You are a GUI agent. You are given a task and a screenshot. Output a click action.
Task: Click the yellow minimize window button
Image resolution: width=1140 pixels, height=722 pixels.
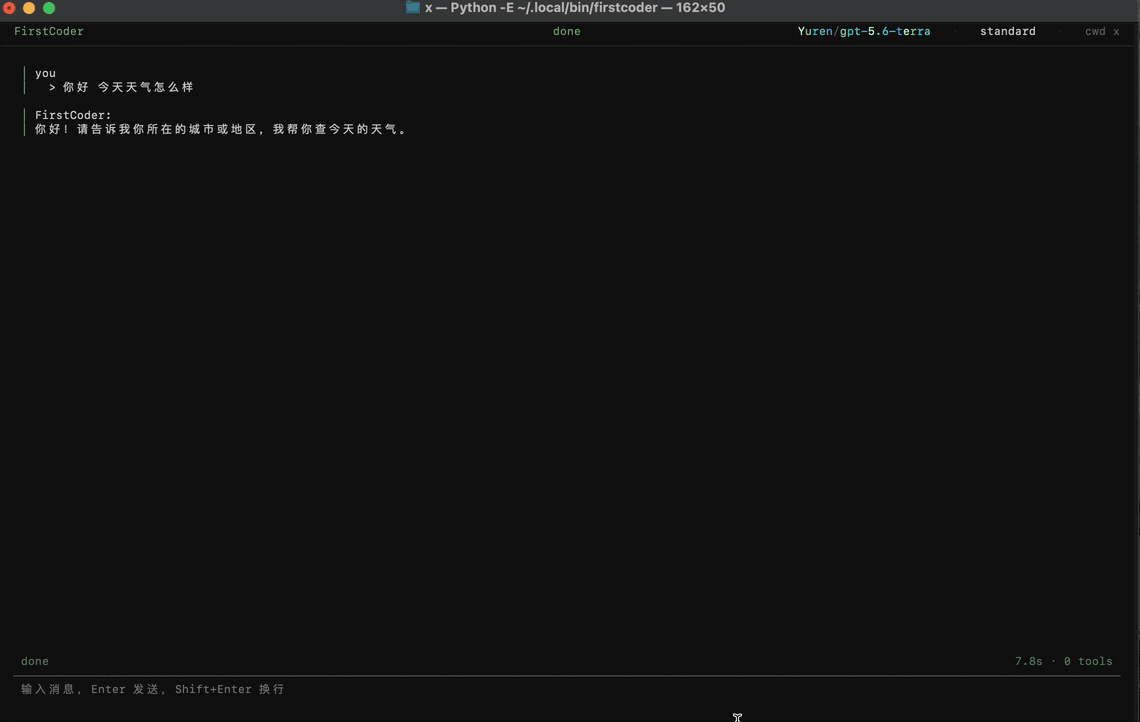[29, 8]
